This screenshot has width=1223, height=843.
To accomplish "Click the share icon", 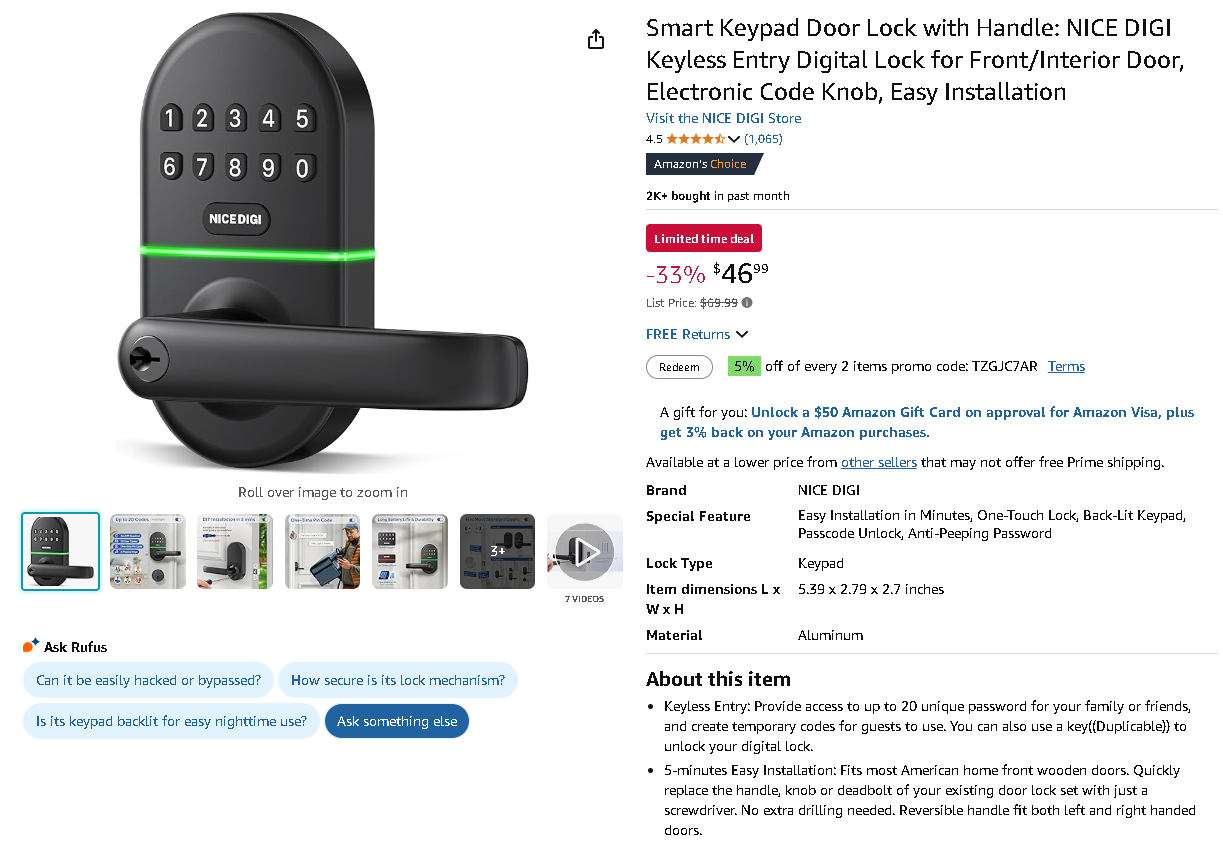I will coord(595,39).
